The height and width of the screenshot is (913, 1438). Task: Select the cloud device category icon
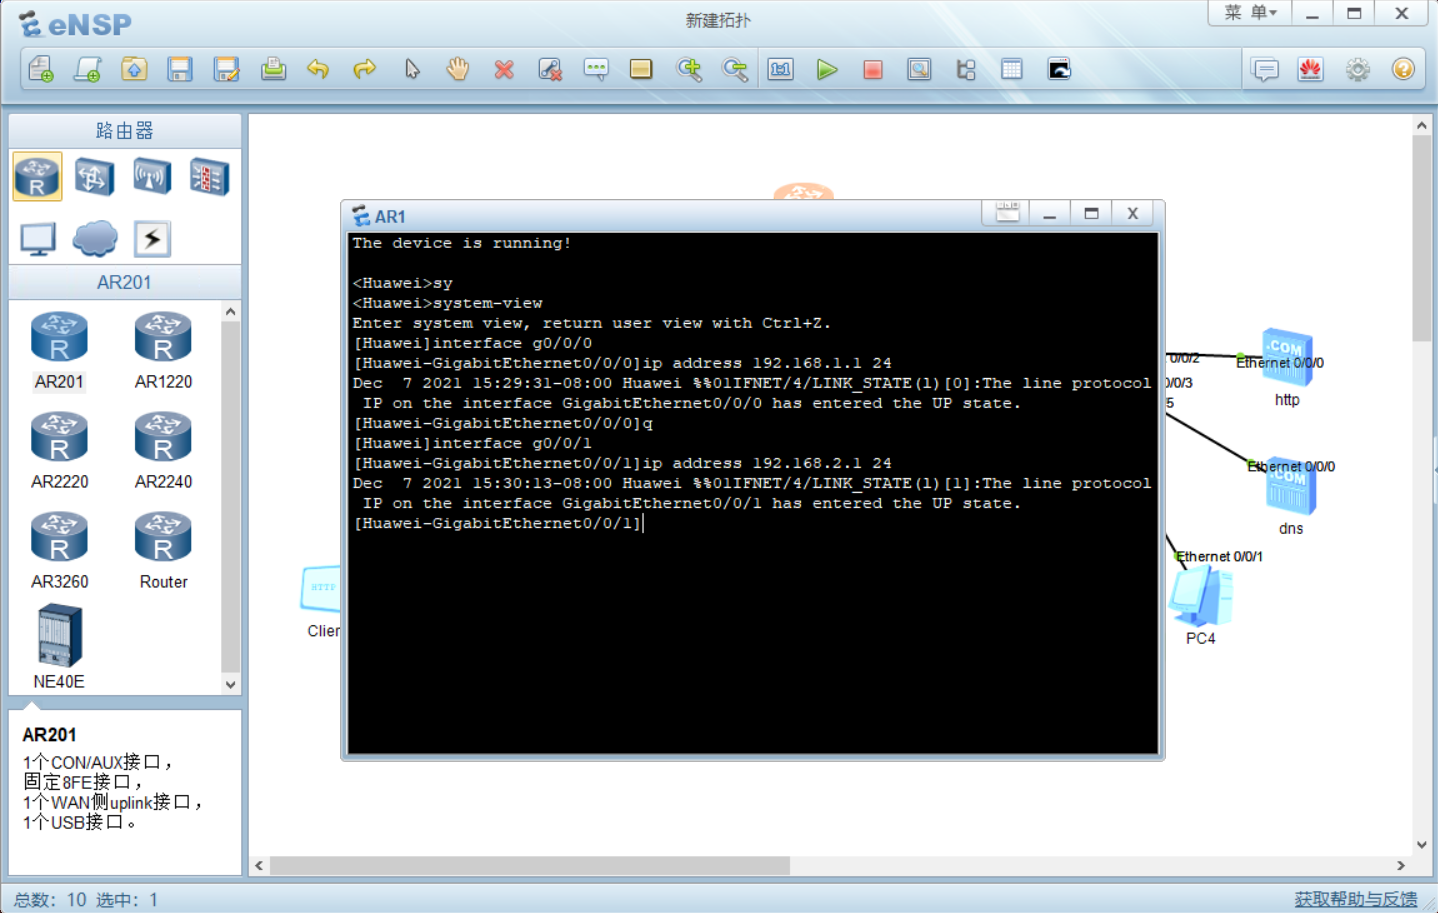pyautogui.click(x=95, y=238)
